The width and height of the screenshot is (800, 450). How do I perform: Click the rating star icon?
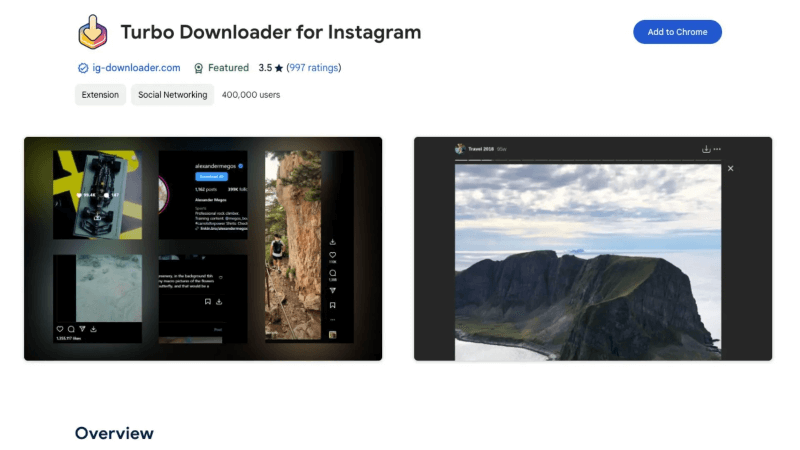[279, 68]
